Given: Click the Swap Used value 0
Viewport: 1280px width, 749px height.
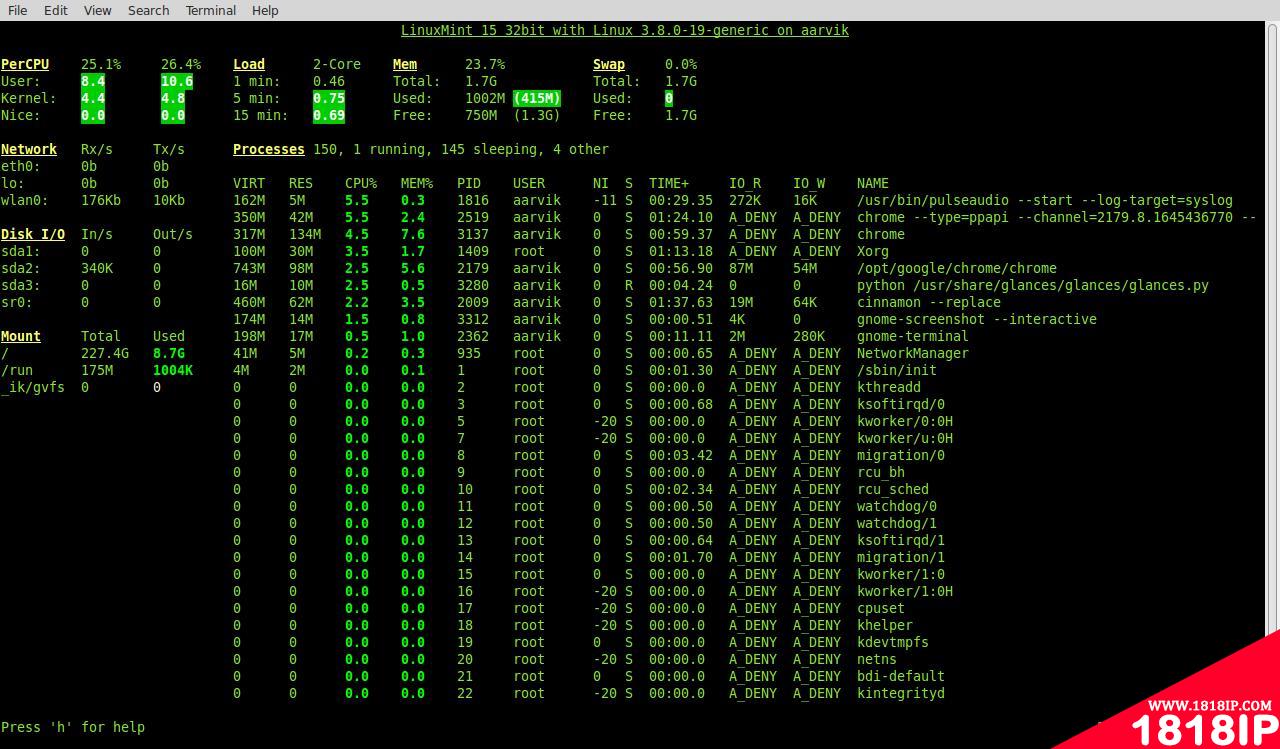Looking at the screenshot, I should [x=669, y=98].
